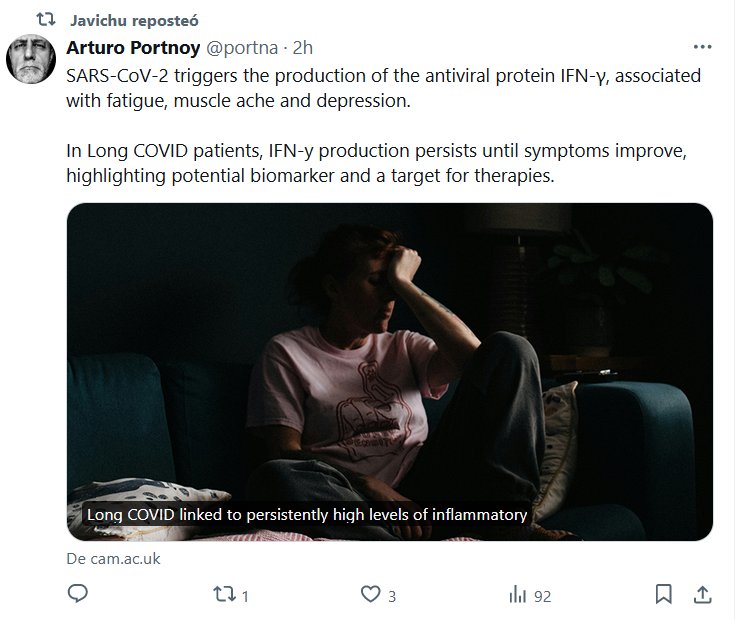746x620 pixels.
Task: Like the post with the heart icon
Action: 370,595
